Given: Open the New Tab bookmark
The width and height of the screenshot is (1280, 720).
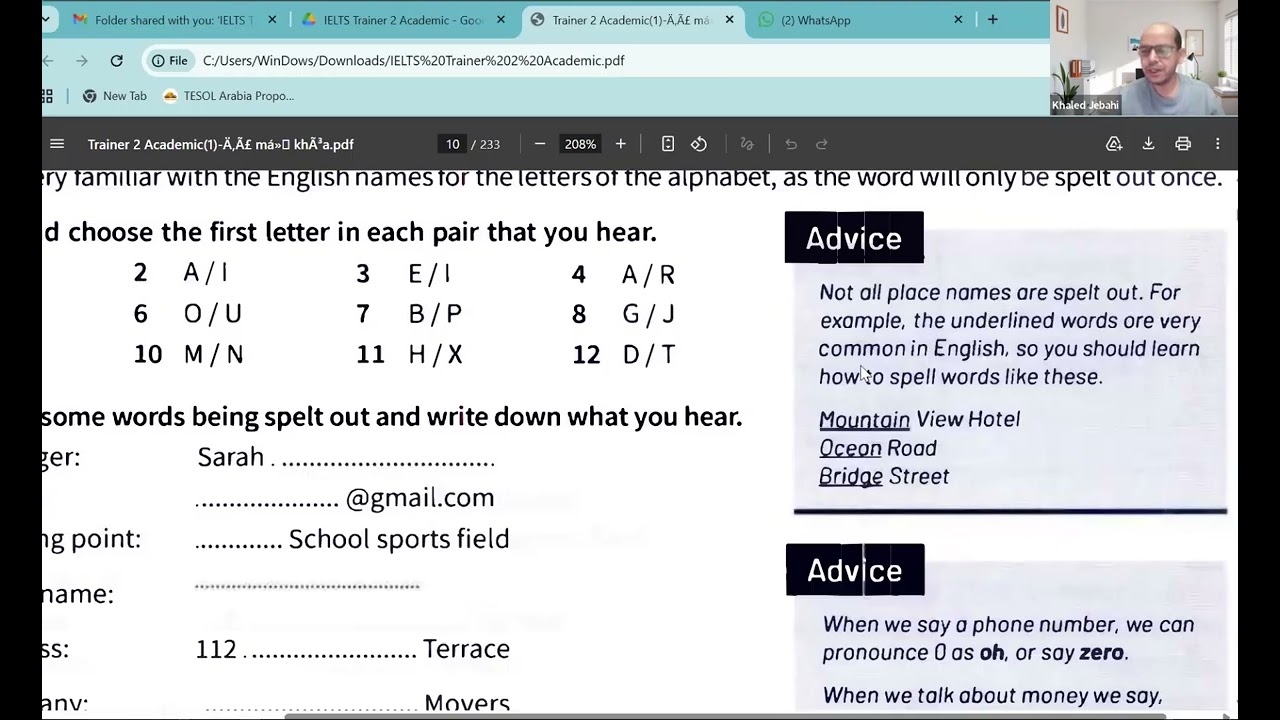Looking at the screenshot, I should pyautogui.click(x=114, y=96).
